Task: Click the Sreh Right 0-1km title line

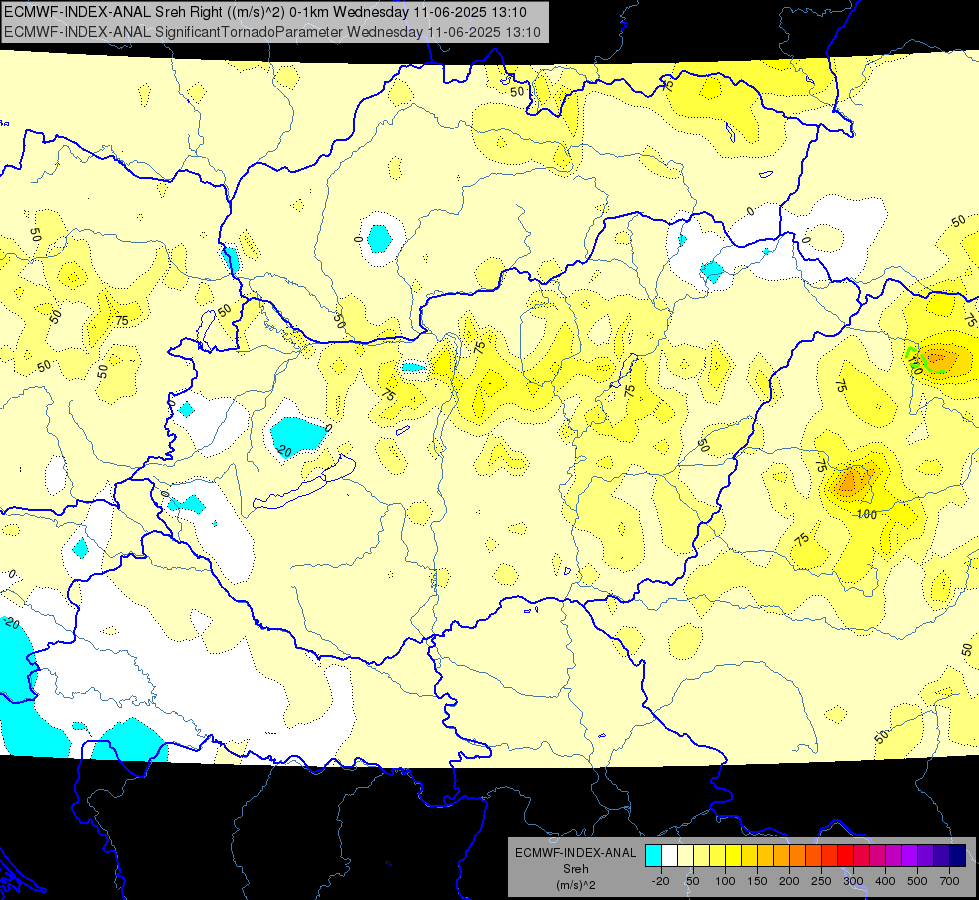Action: click(265, 12)
